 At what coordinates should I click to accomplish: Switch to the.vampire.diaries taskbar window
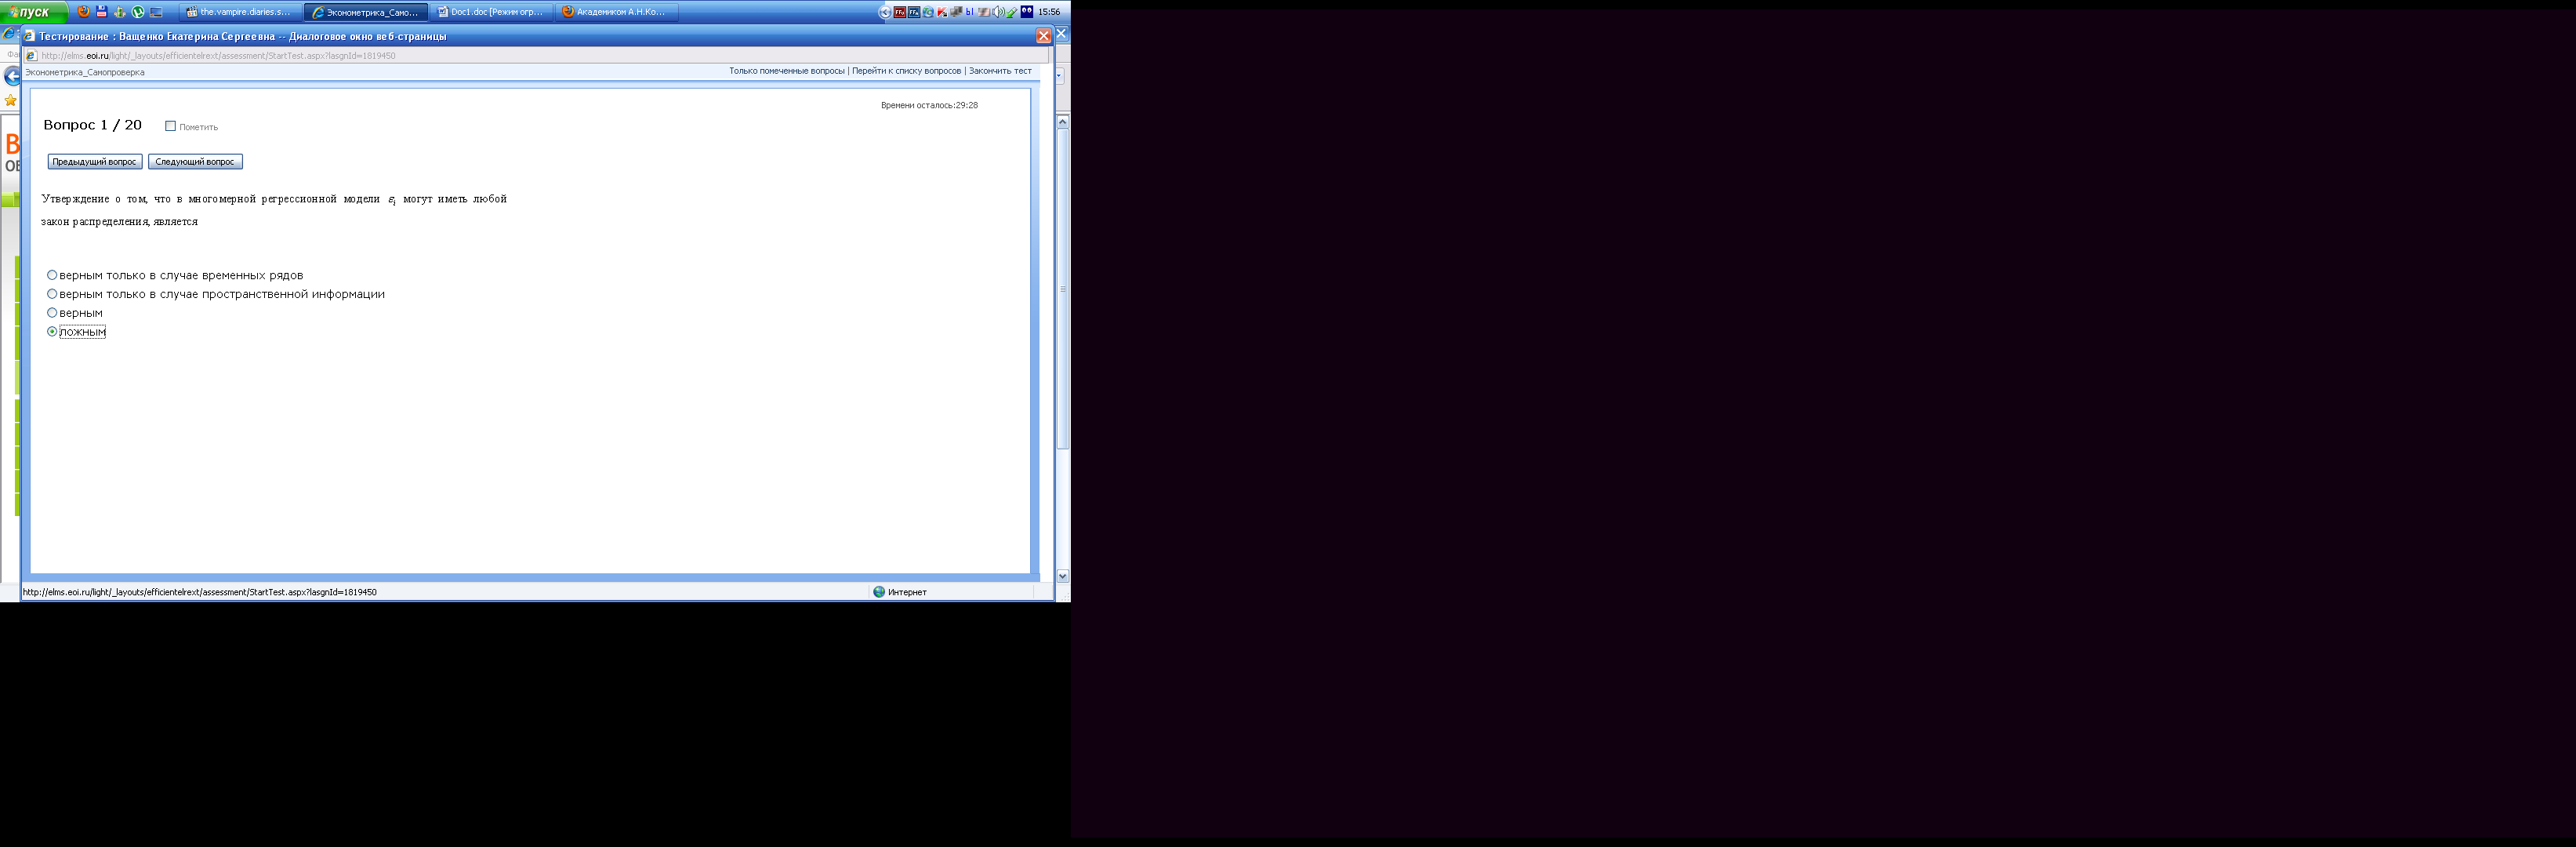tap(239, 12)
